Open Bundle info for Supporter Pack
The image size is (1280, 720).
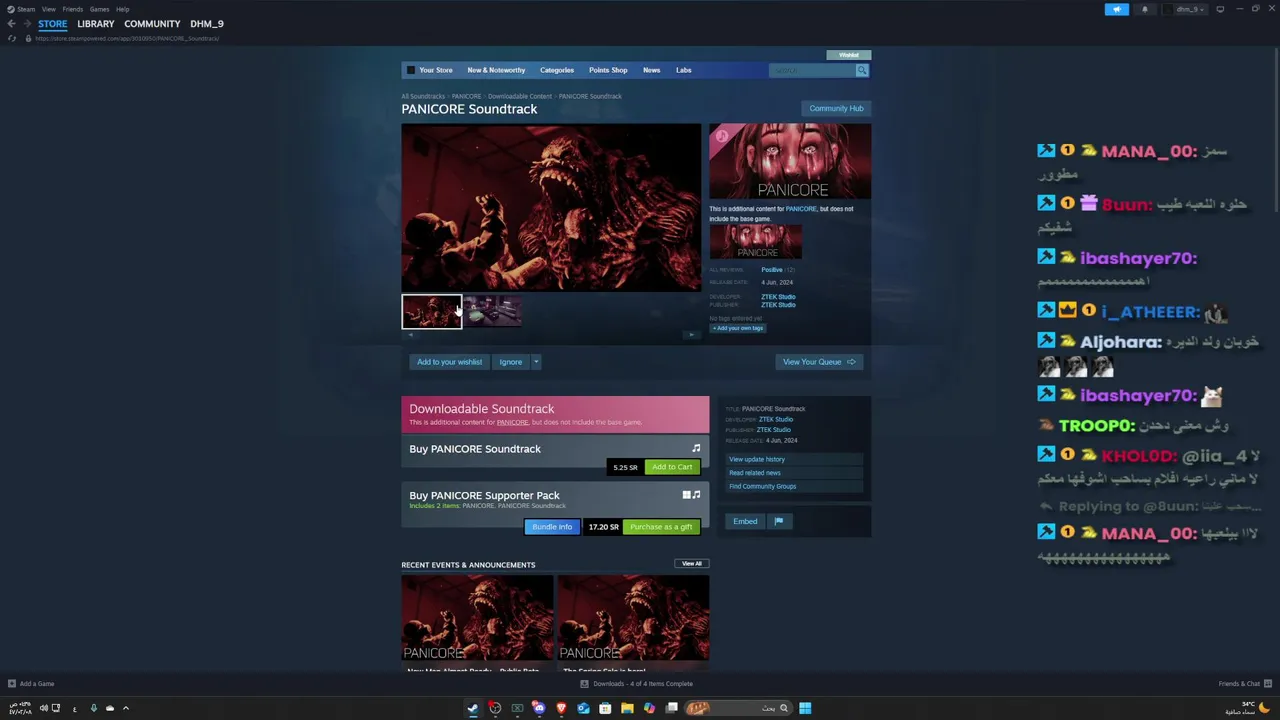pyautogui.click(x=552, y=527)
